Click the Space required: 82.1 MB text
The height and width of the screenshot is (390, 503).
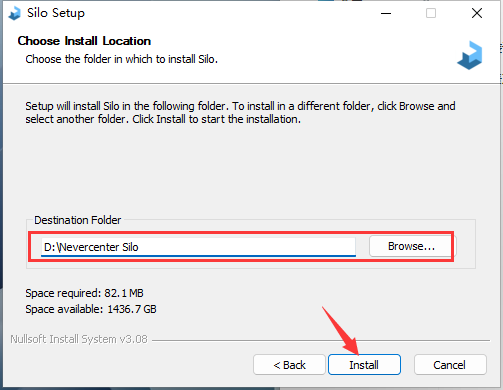click(84, 293)
